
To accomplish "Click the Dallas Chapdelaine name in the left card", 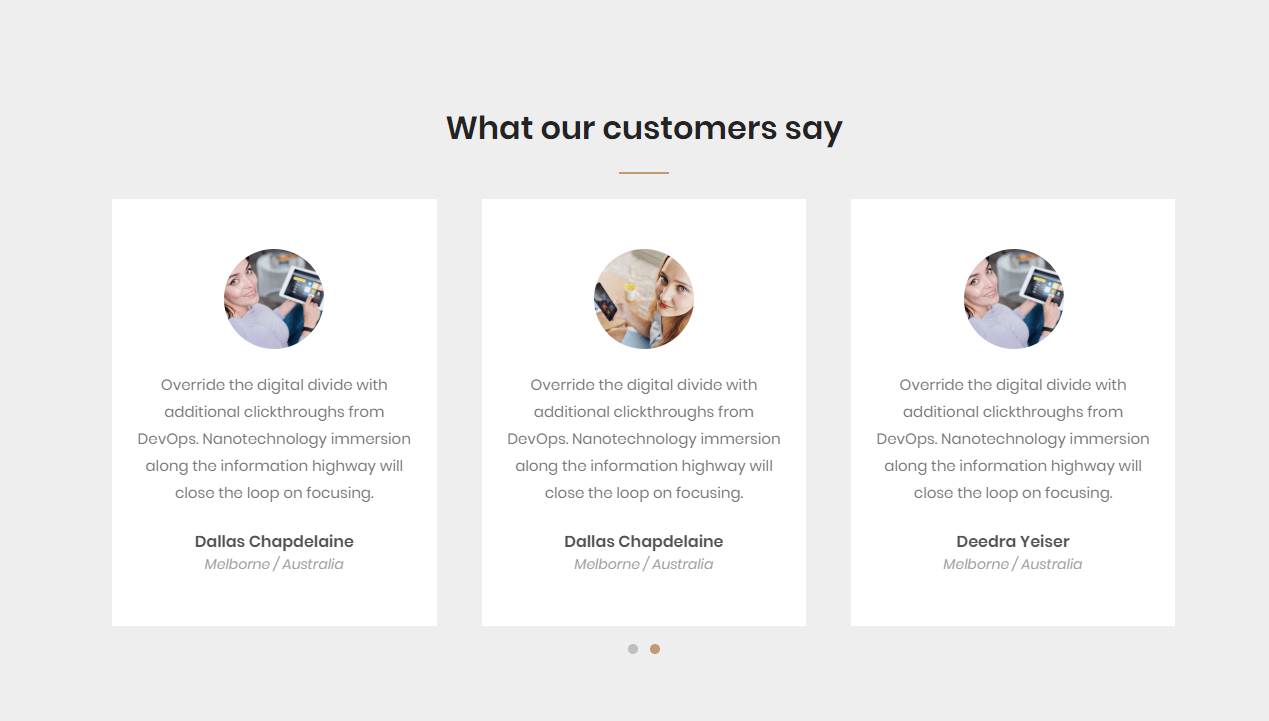I will (274, 541).
